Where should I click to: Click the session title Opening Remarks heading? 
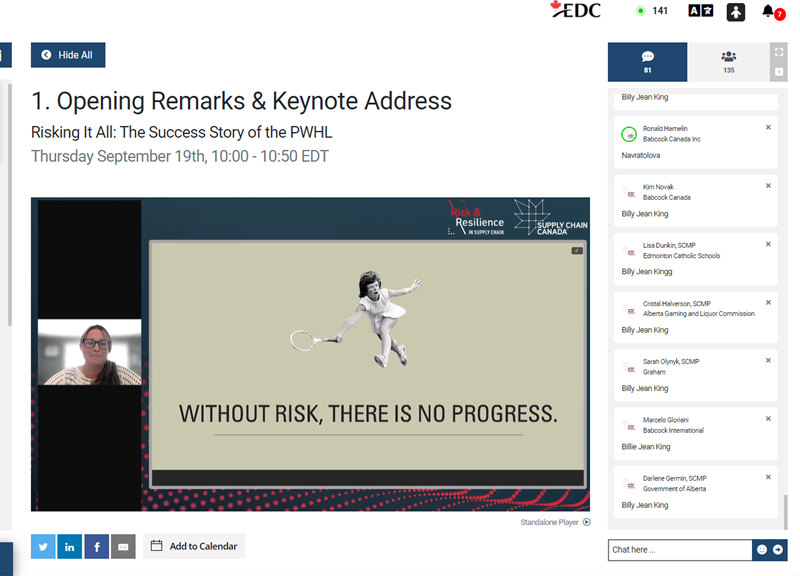coord(241,101)
